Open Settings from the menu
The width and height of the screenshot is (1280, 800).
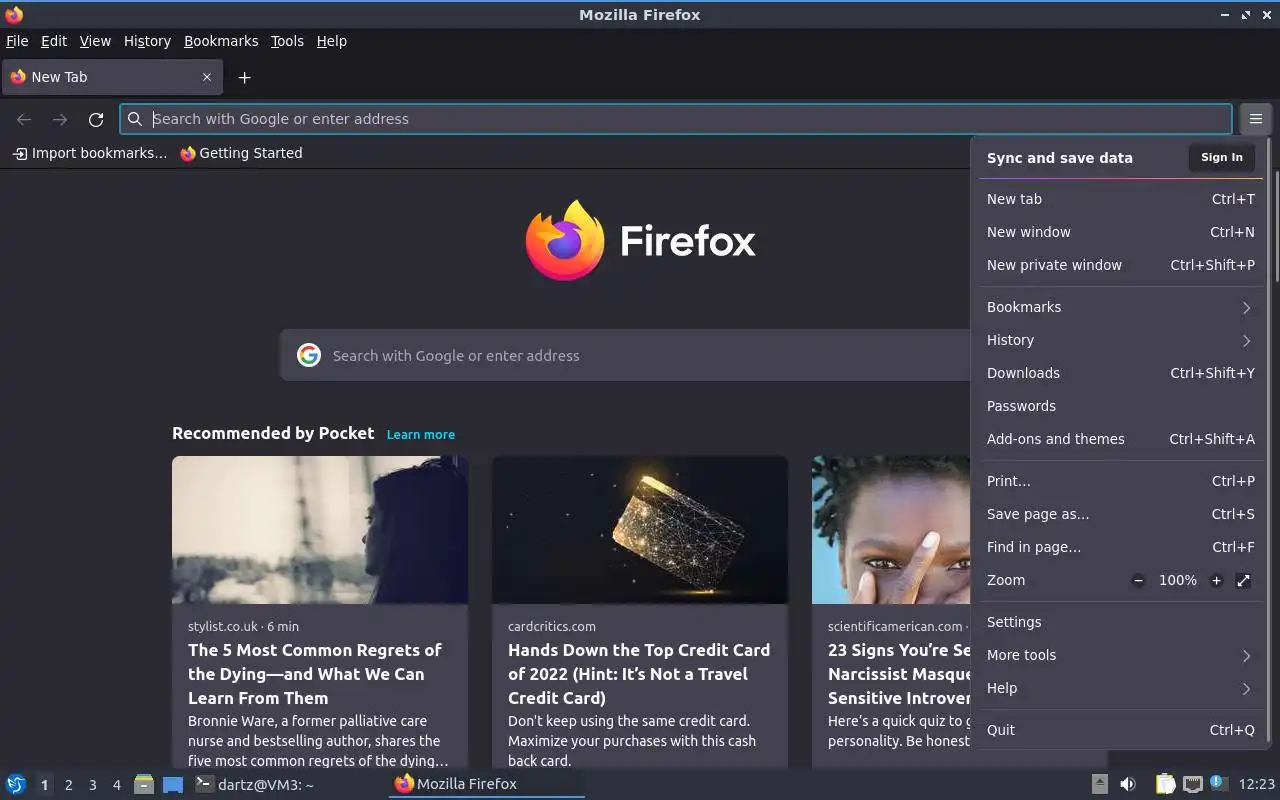coord(1119,622)
